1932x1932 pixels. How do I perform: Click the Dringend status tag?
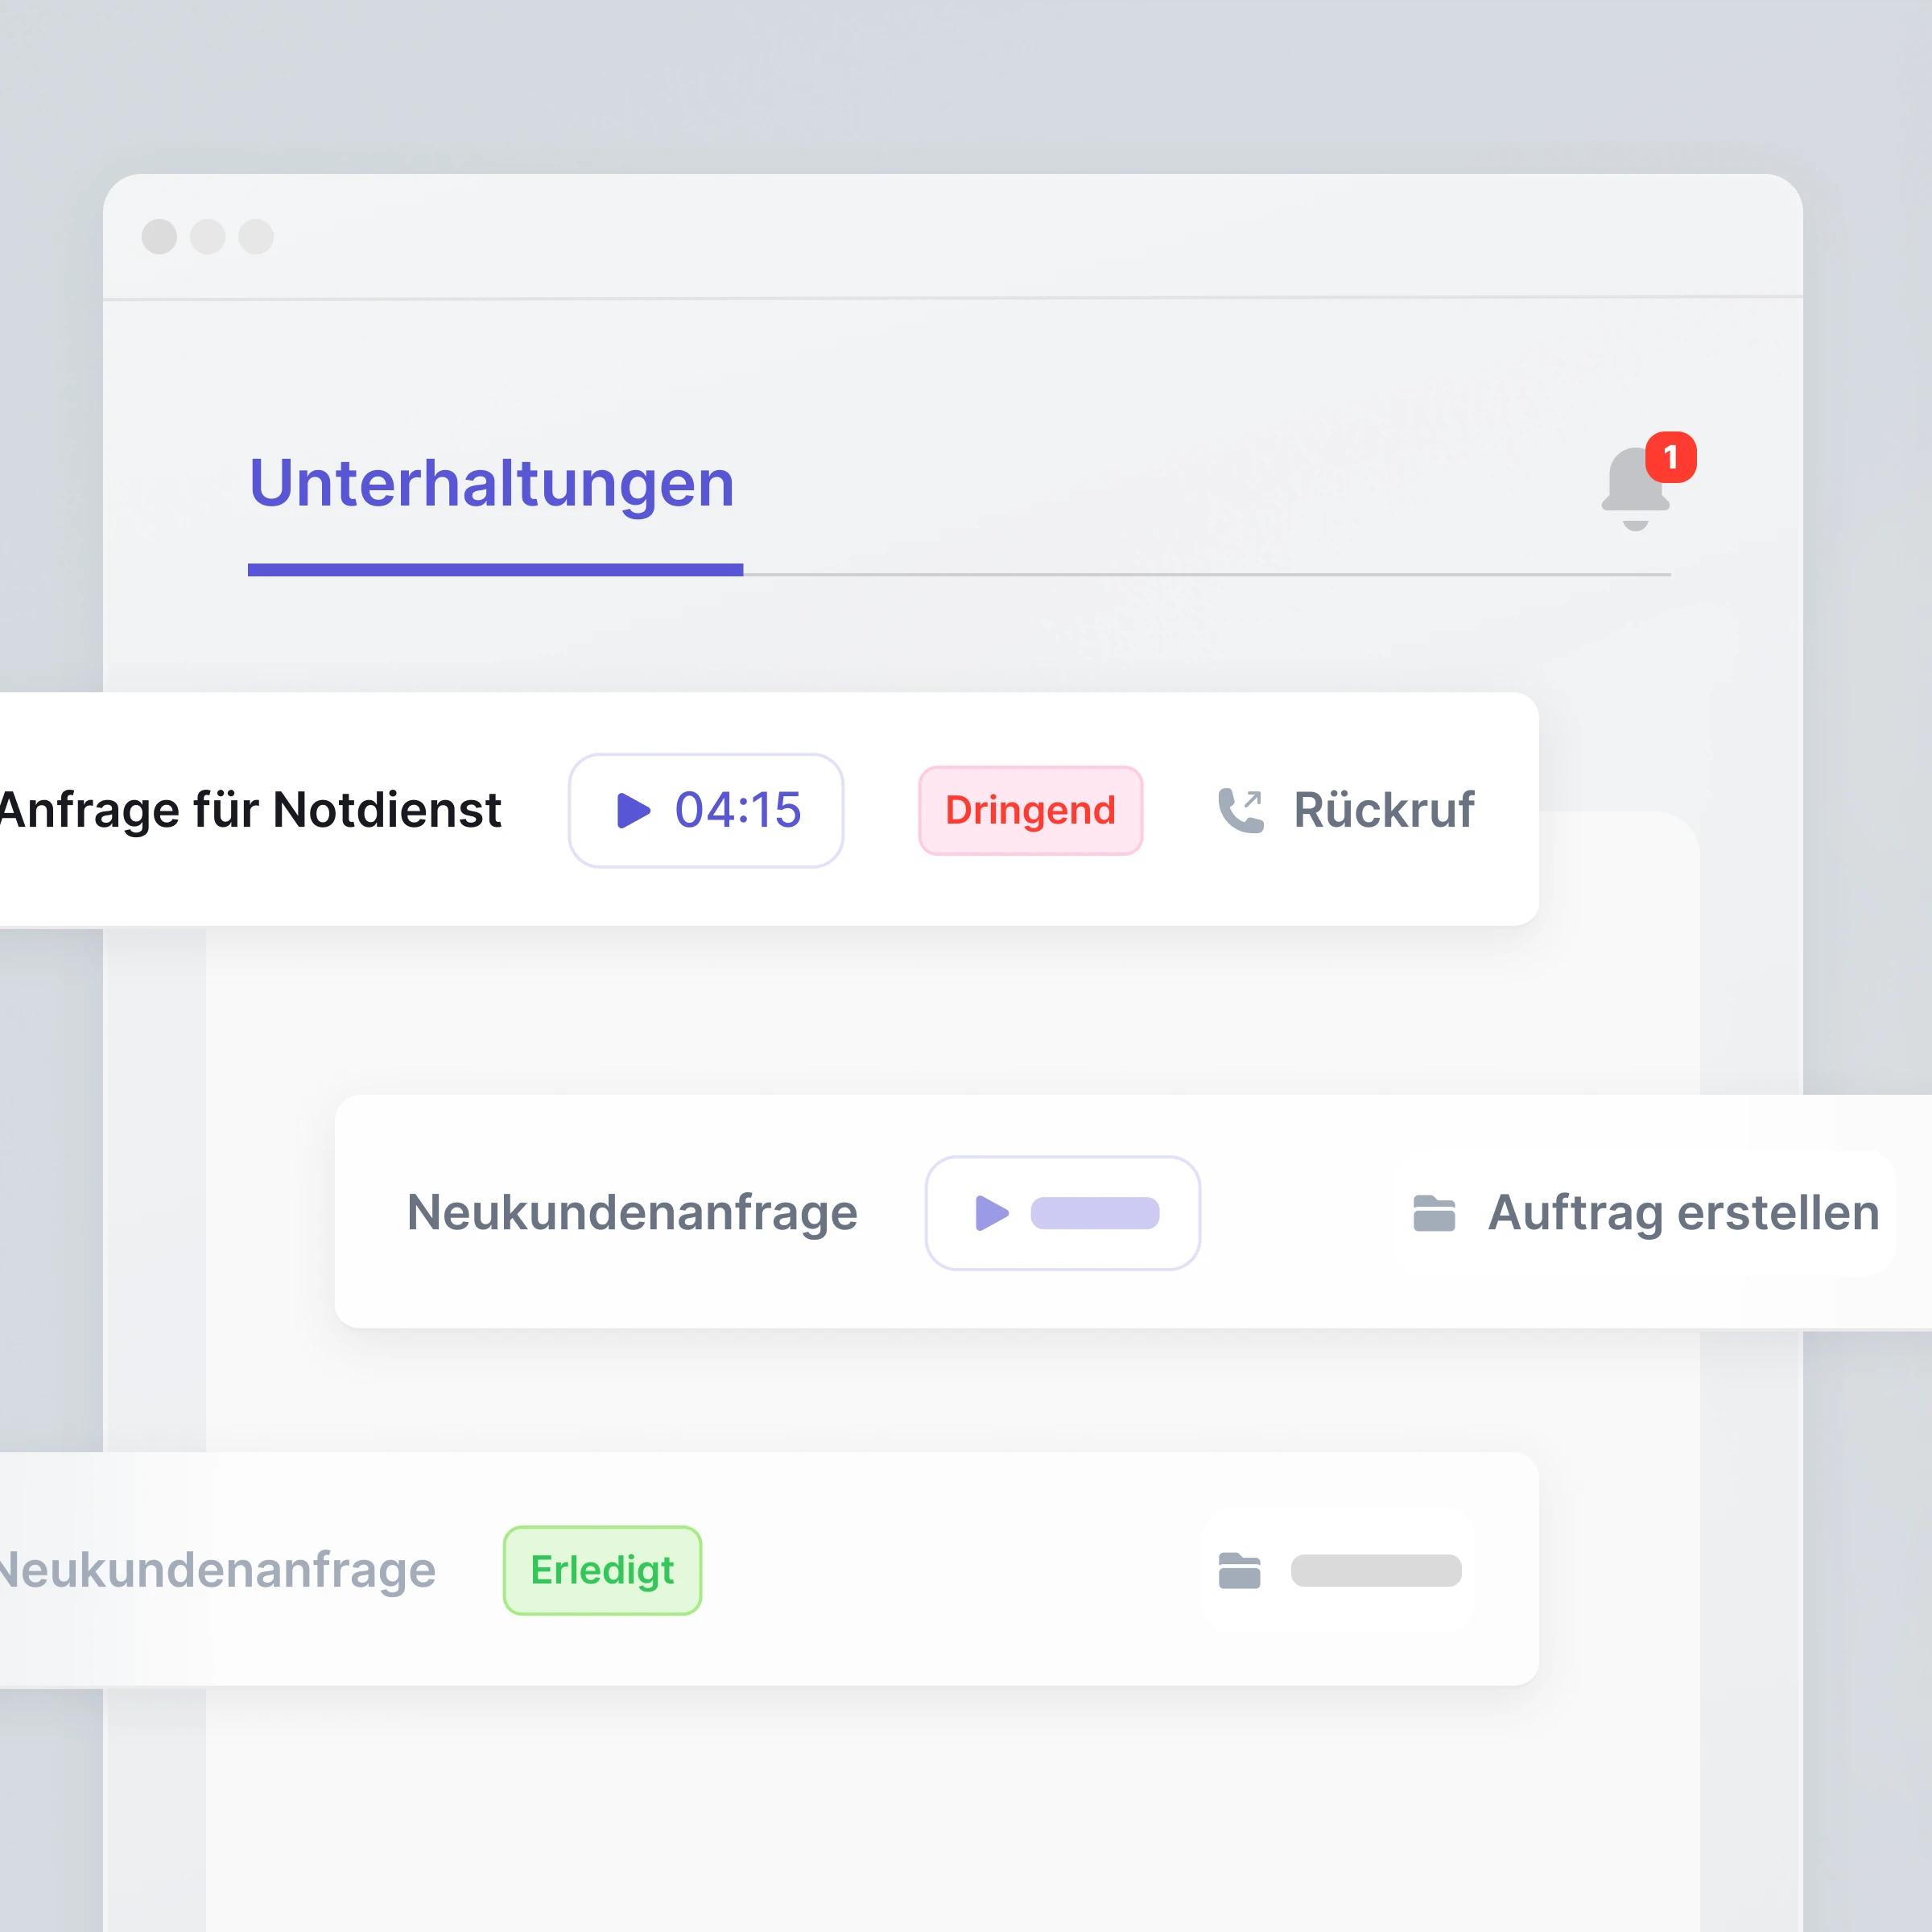point(1030,810)
